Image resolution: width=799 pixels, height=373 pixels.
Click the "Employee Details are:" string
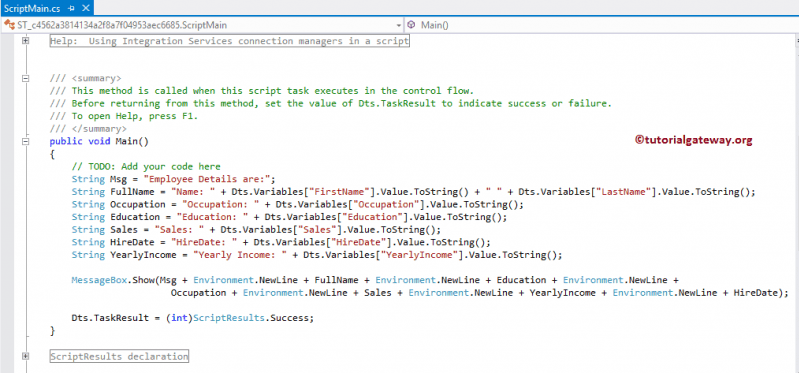coord(207,179)
